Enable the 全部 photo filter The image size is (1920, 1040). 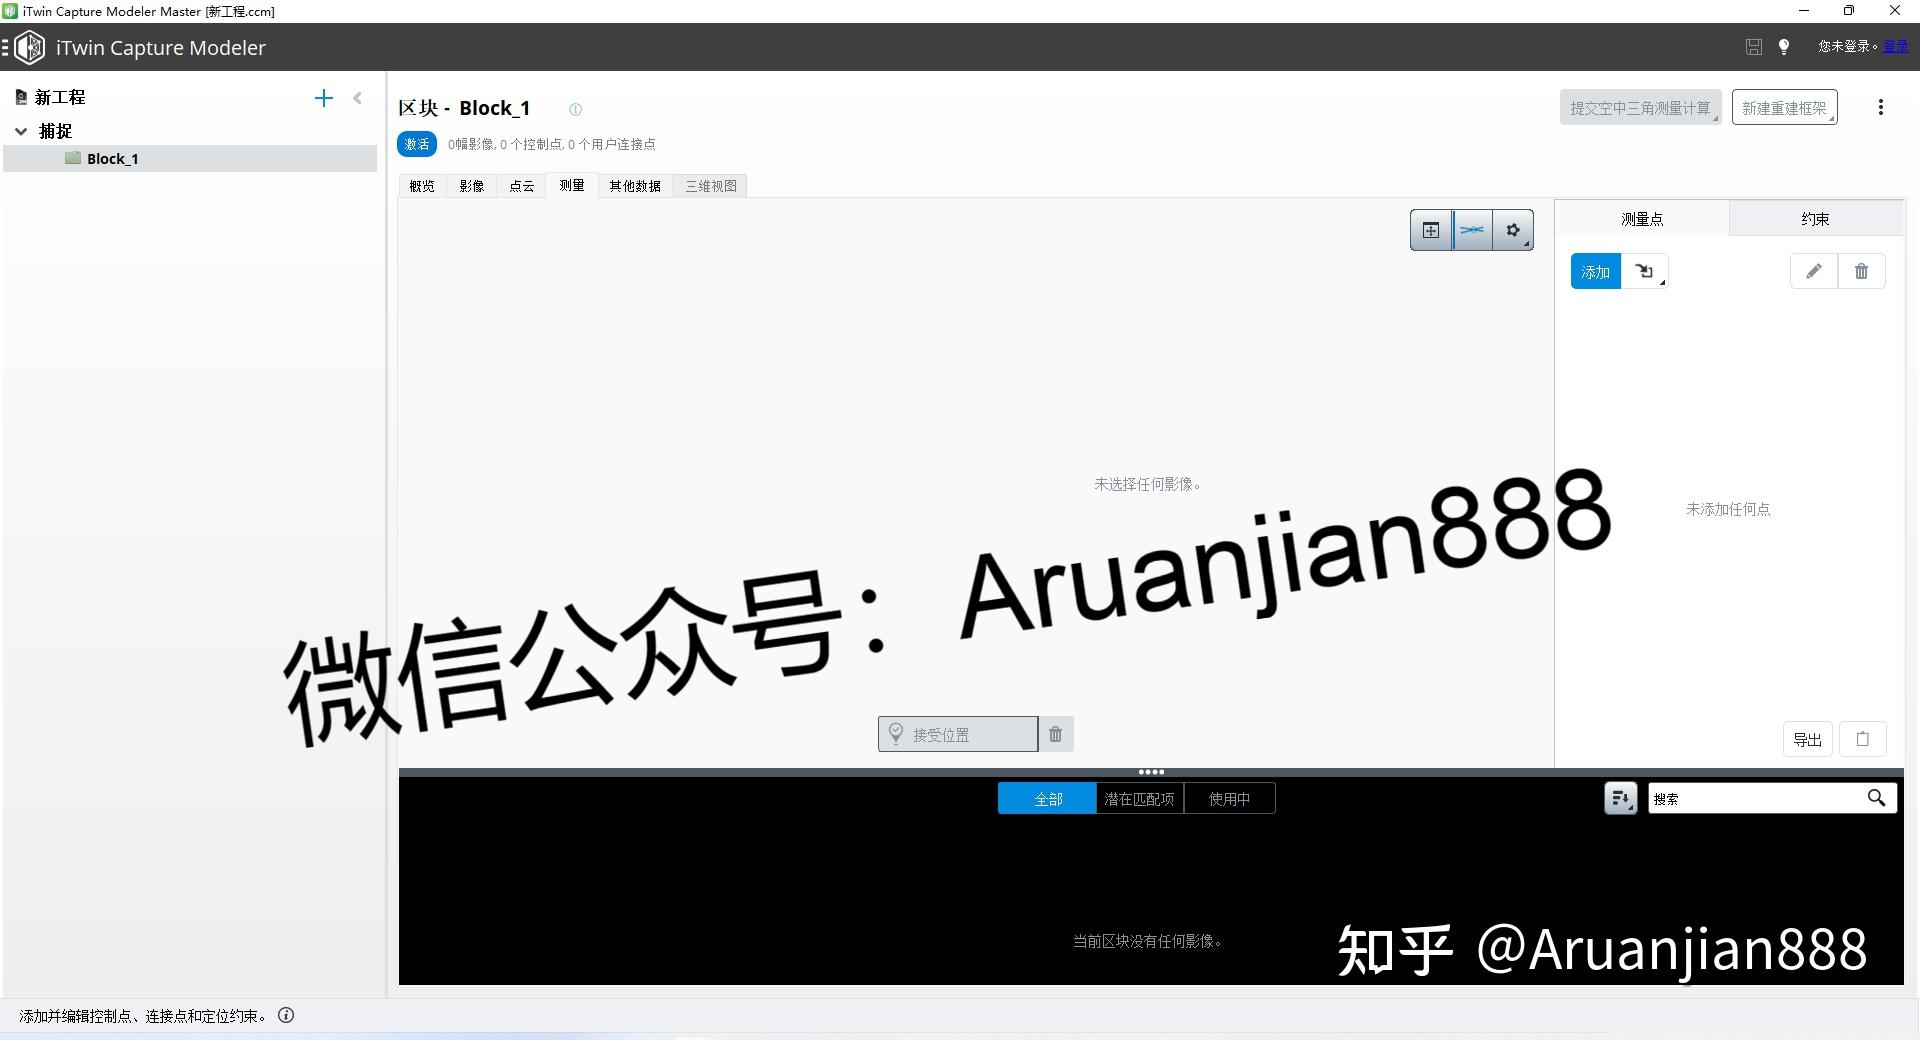pos(1046,798)
